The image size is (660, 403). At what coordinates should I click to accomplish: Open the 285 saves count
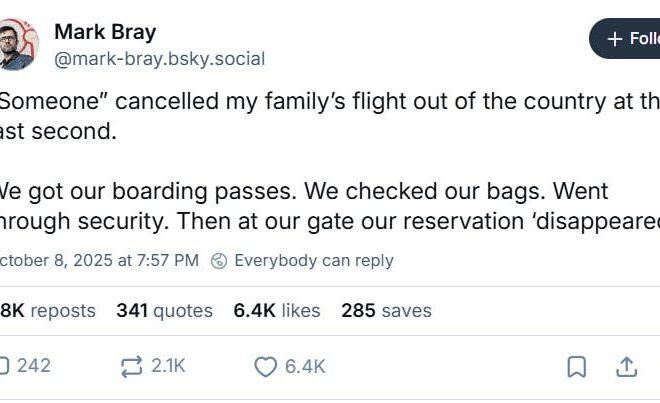coord(386,311)
